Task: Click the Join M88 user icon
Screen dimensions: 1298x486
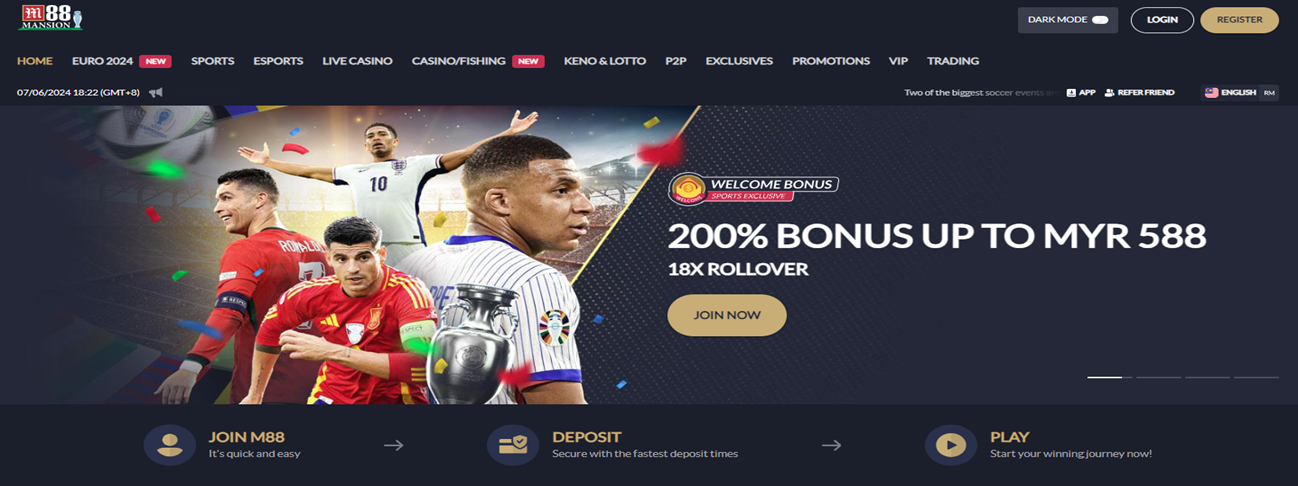Action: [x=170, y=445]
